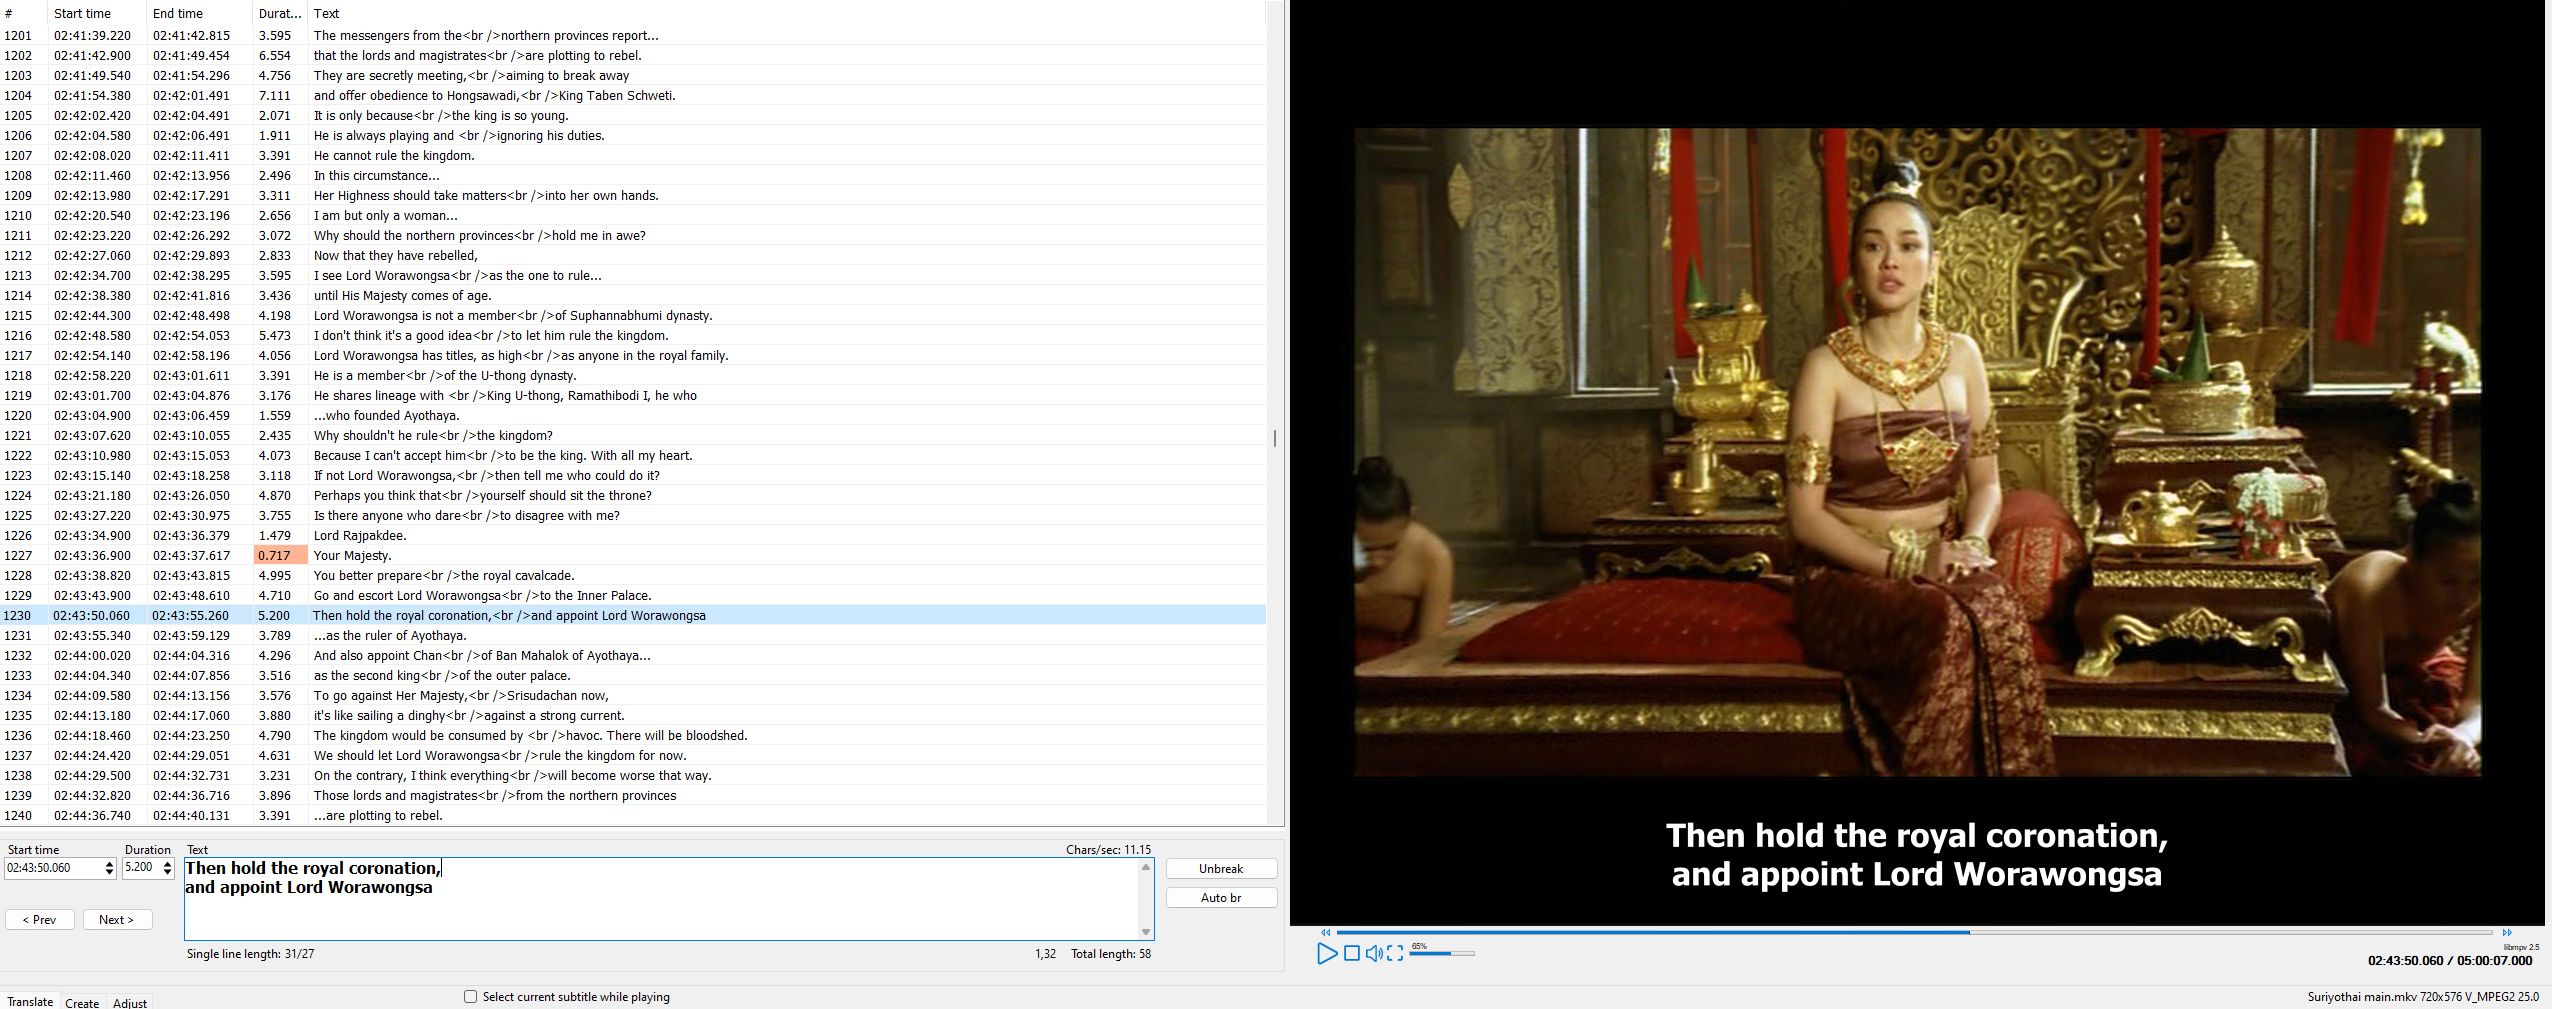Select row 'Now that they have rebelled,'
Viewport: 2552px width, 1009px height.
633,255
